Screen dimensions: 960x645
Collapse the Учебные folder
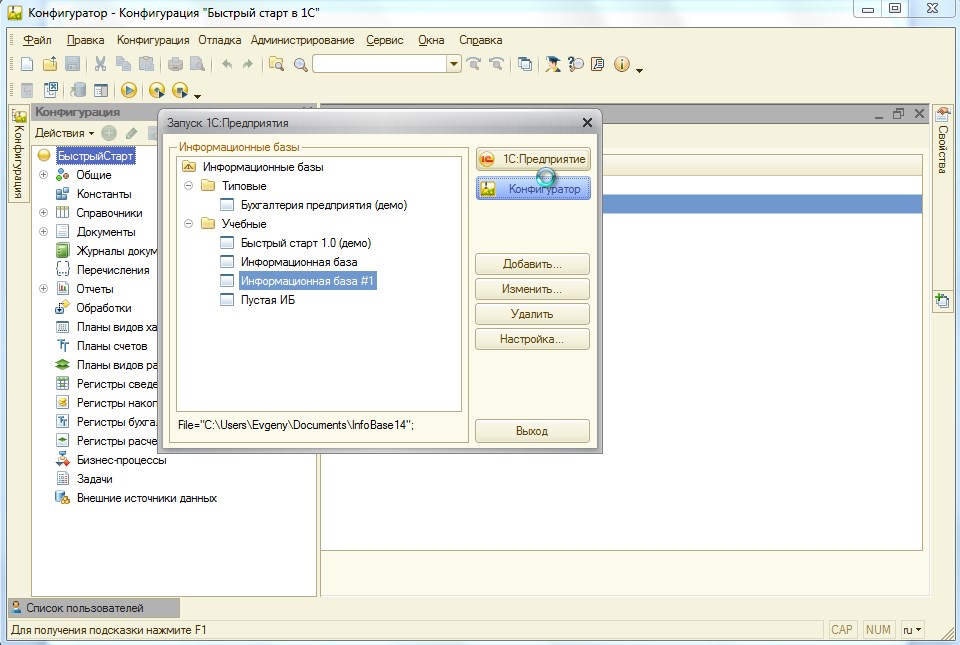tap(189, 224)
